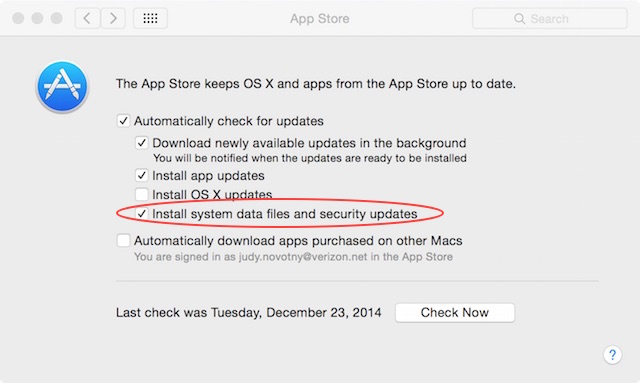This screenshot has height=383, width=640.
Task: Click the back navigation arrow
Action: tap(87, 18)
